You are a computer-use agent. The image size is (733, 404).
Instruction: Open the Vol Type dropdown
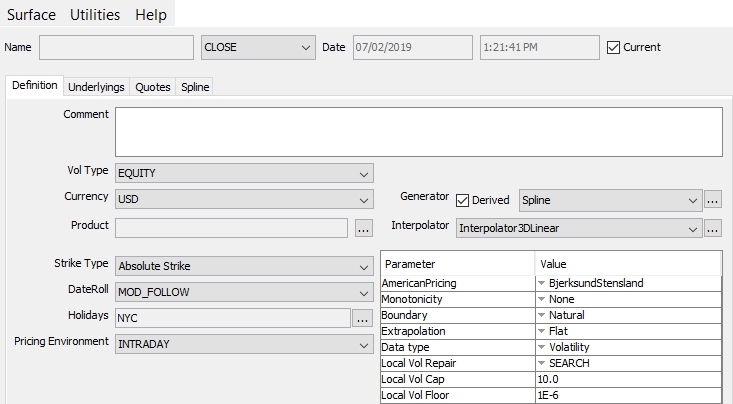click(244, 173)
